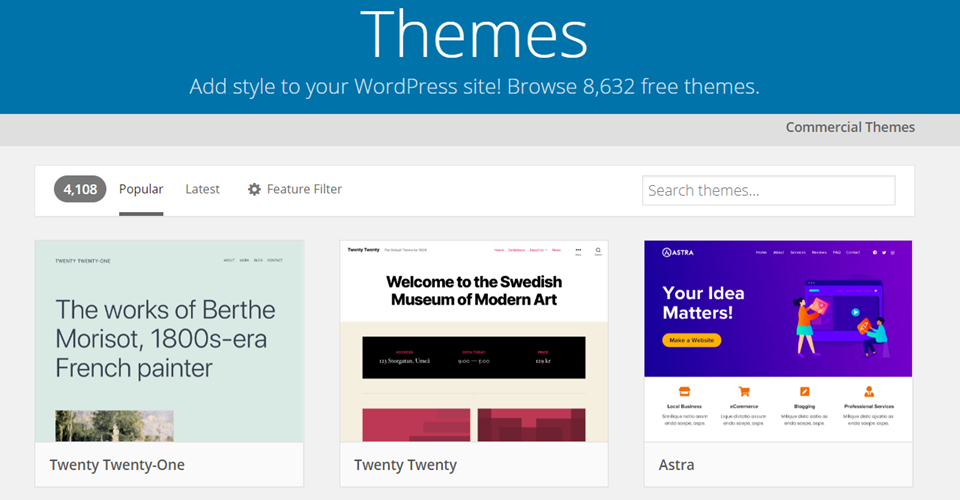Viewport: 960px width, 500px height.
Task: Click the Feature Filter gear icon
Action: click(254, 189)
